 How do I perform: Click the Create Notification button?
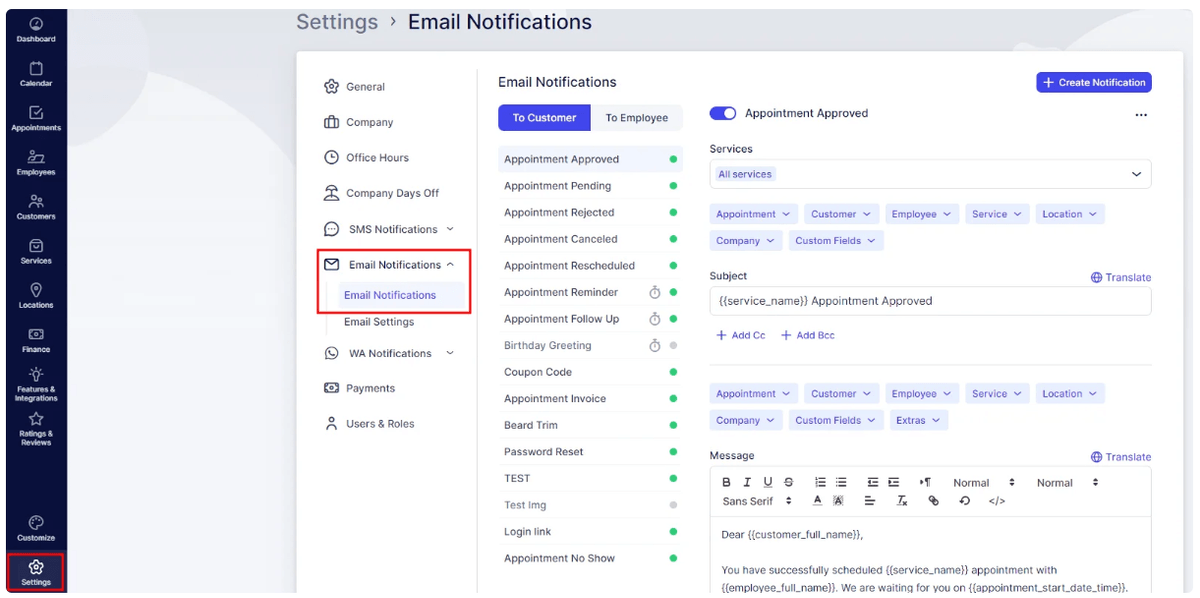pos(1094,83)
